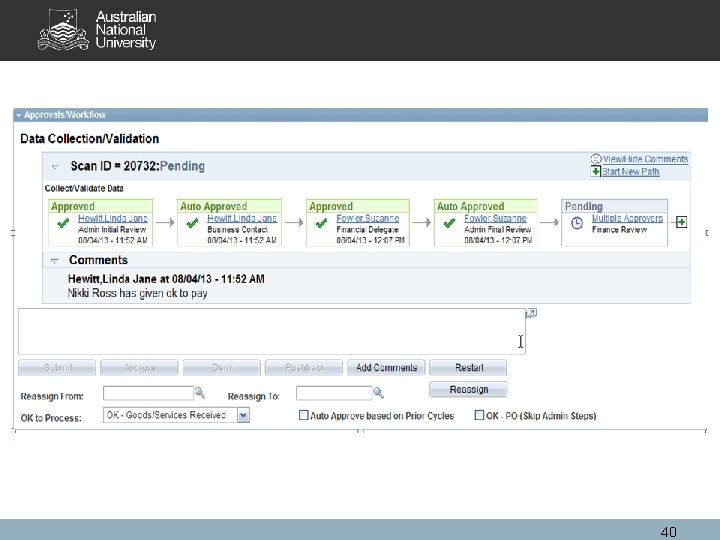Open lookup magnifier for Reassign To
The width and height of the screenshot is (720, 540).
pos(378,393)
